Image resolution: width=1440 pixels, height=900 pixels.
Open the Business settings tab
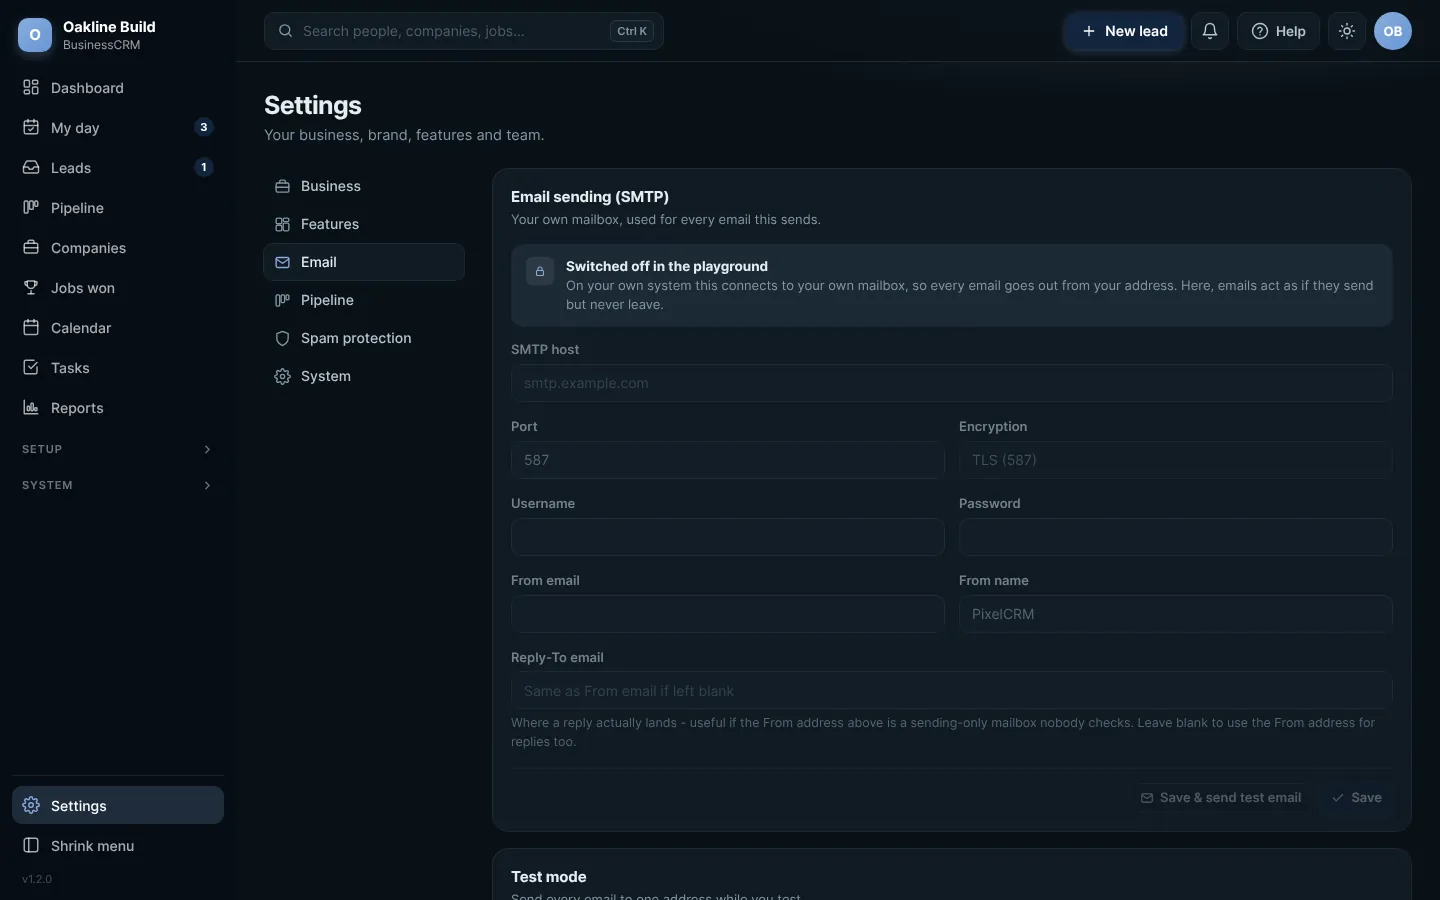pos(364,186)
